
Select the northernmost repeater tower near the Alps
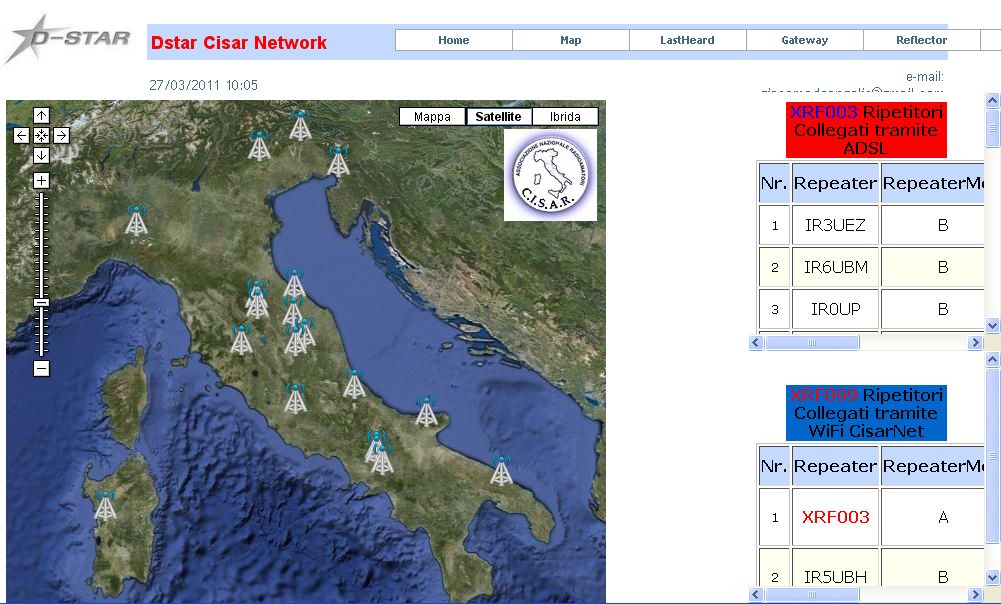(300, 125)
